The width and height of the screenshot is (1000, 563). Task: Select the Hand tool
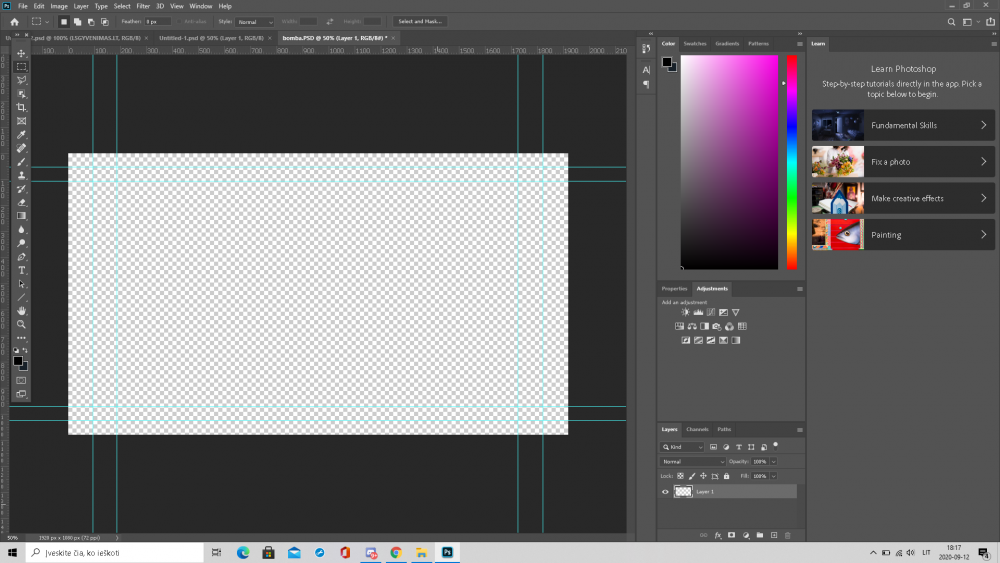22,311
